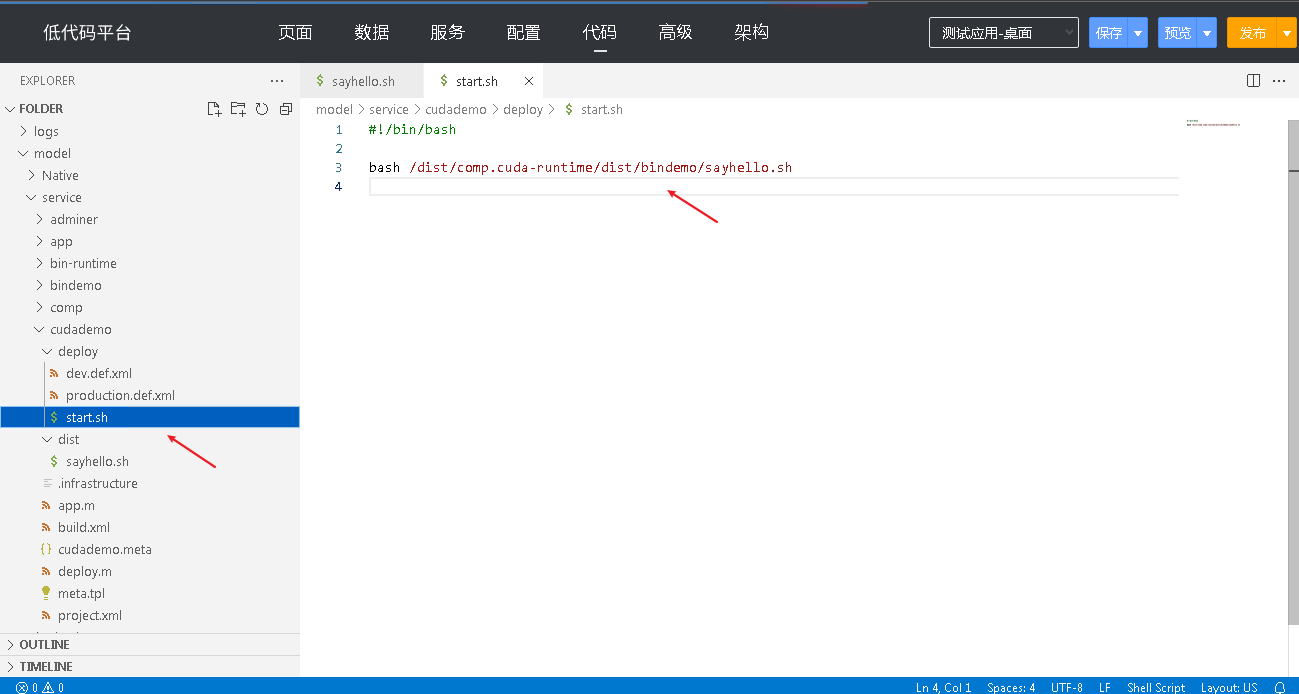Image resolution: width=1299 pixels, height=694 pixels.
Task: Open dropdown arrow next to 保存
Action: [x=1138, y=33]
